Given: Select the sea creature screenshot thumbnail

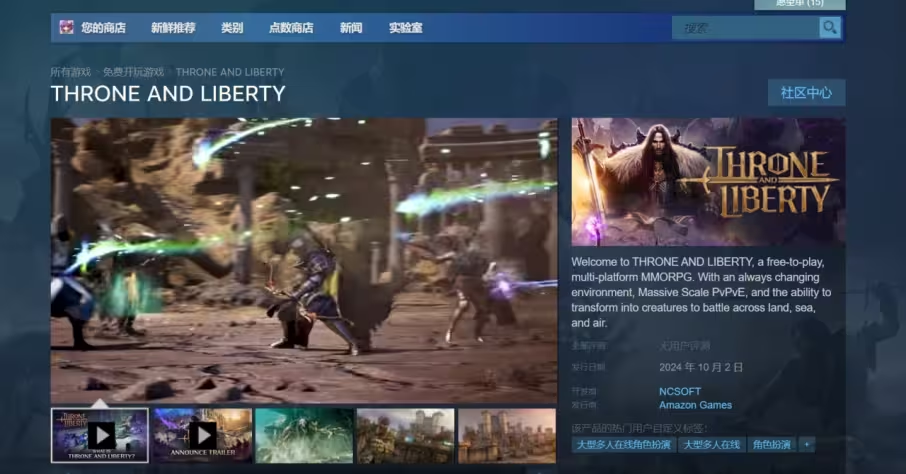Looking at the screenshot, I should (x=304, y=435).
